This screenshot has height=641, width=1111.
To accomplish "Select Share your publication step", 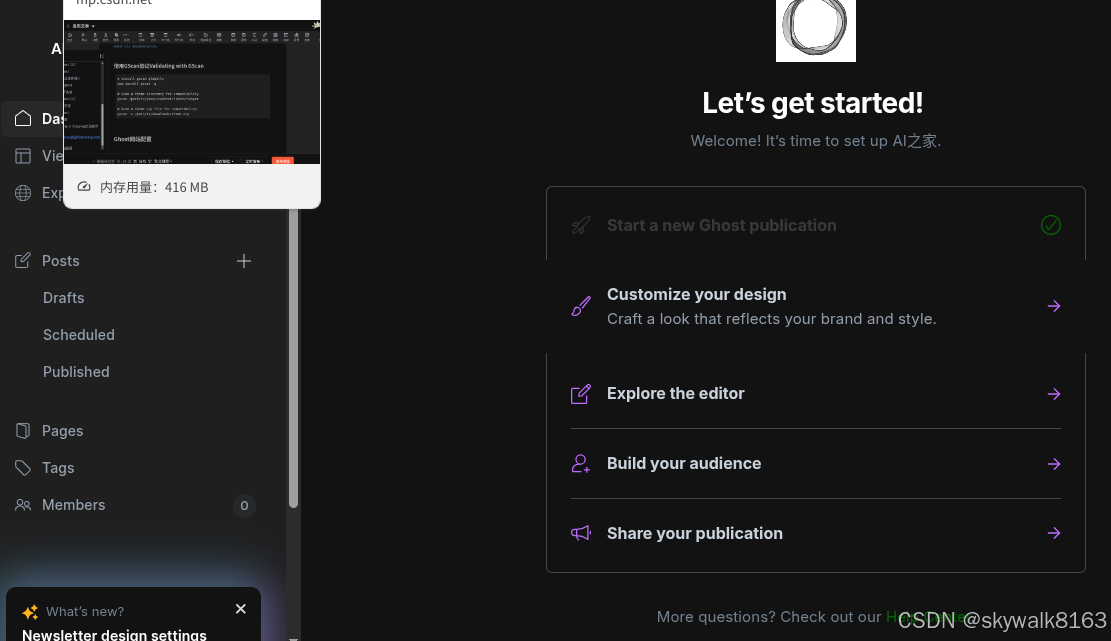I will pyautogui.click(x=816, y=533).
